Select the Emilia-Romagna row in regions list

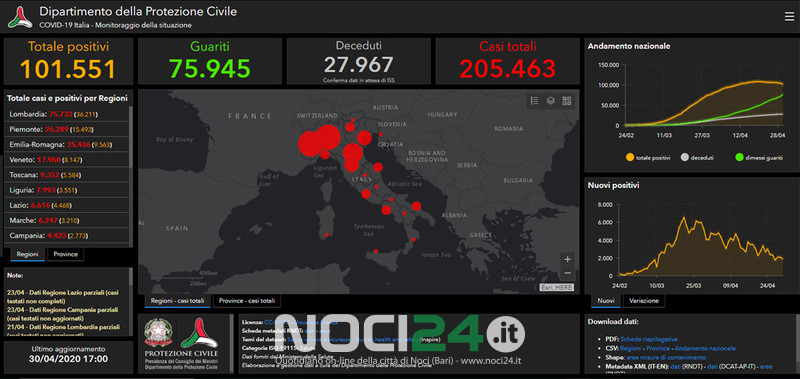(66, 144)
